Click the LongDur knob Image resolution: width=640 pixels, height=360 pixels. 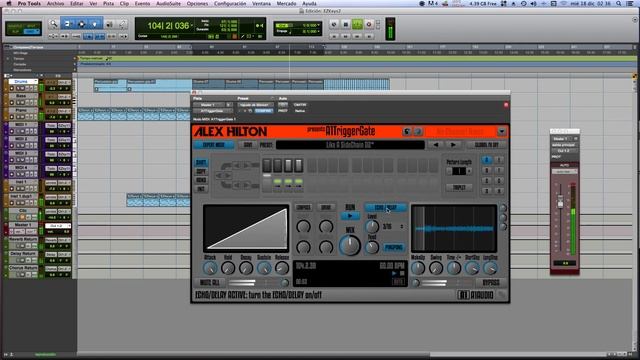pyautogui.click(x=490, y=268)
